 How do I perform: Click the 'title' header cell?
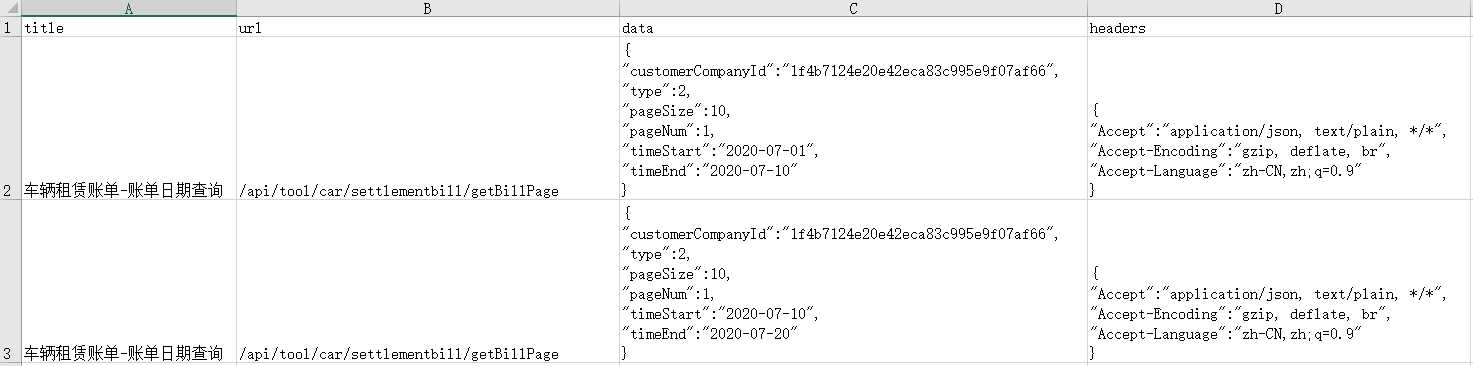128,28
